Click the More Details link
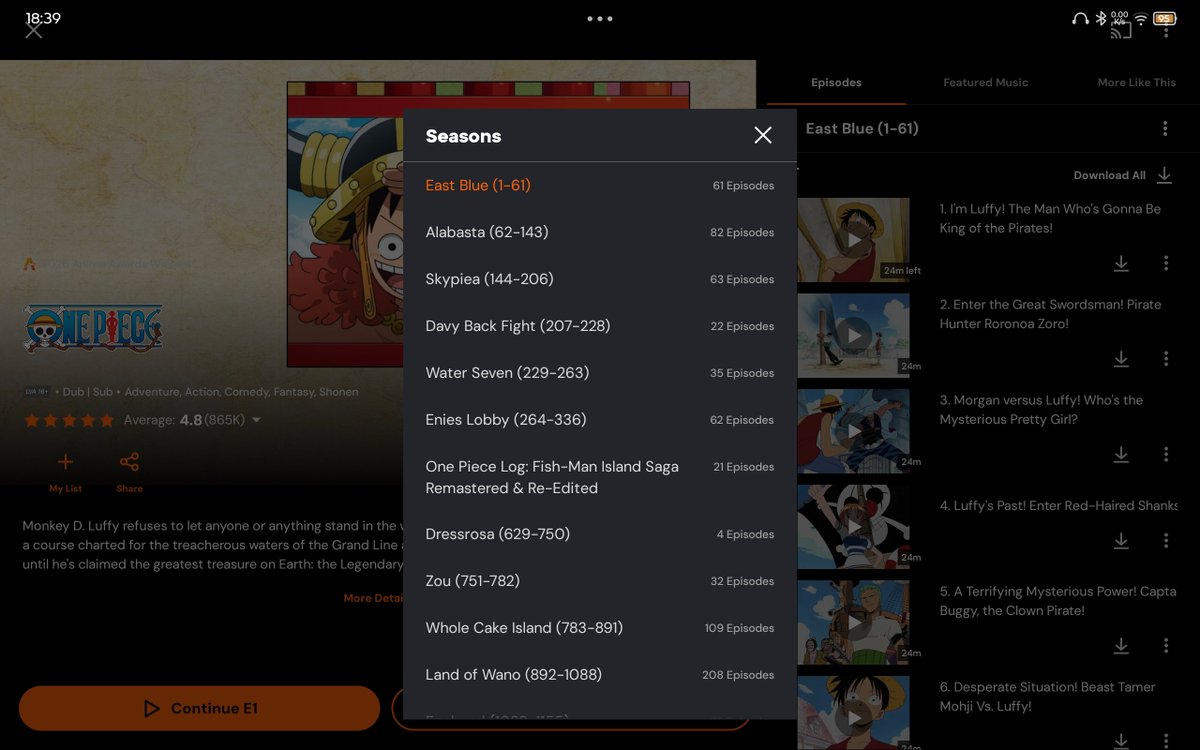Viewport: 1200px width, 750px height. click(x=373, y=598)
